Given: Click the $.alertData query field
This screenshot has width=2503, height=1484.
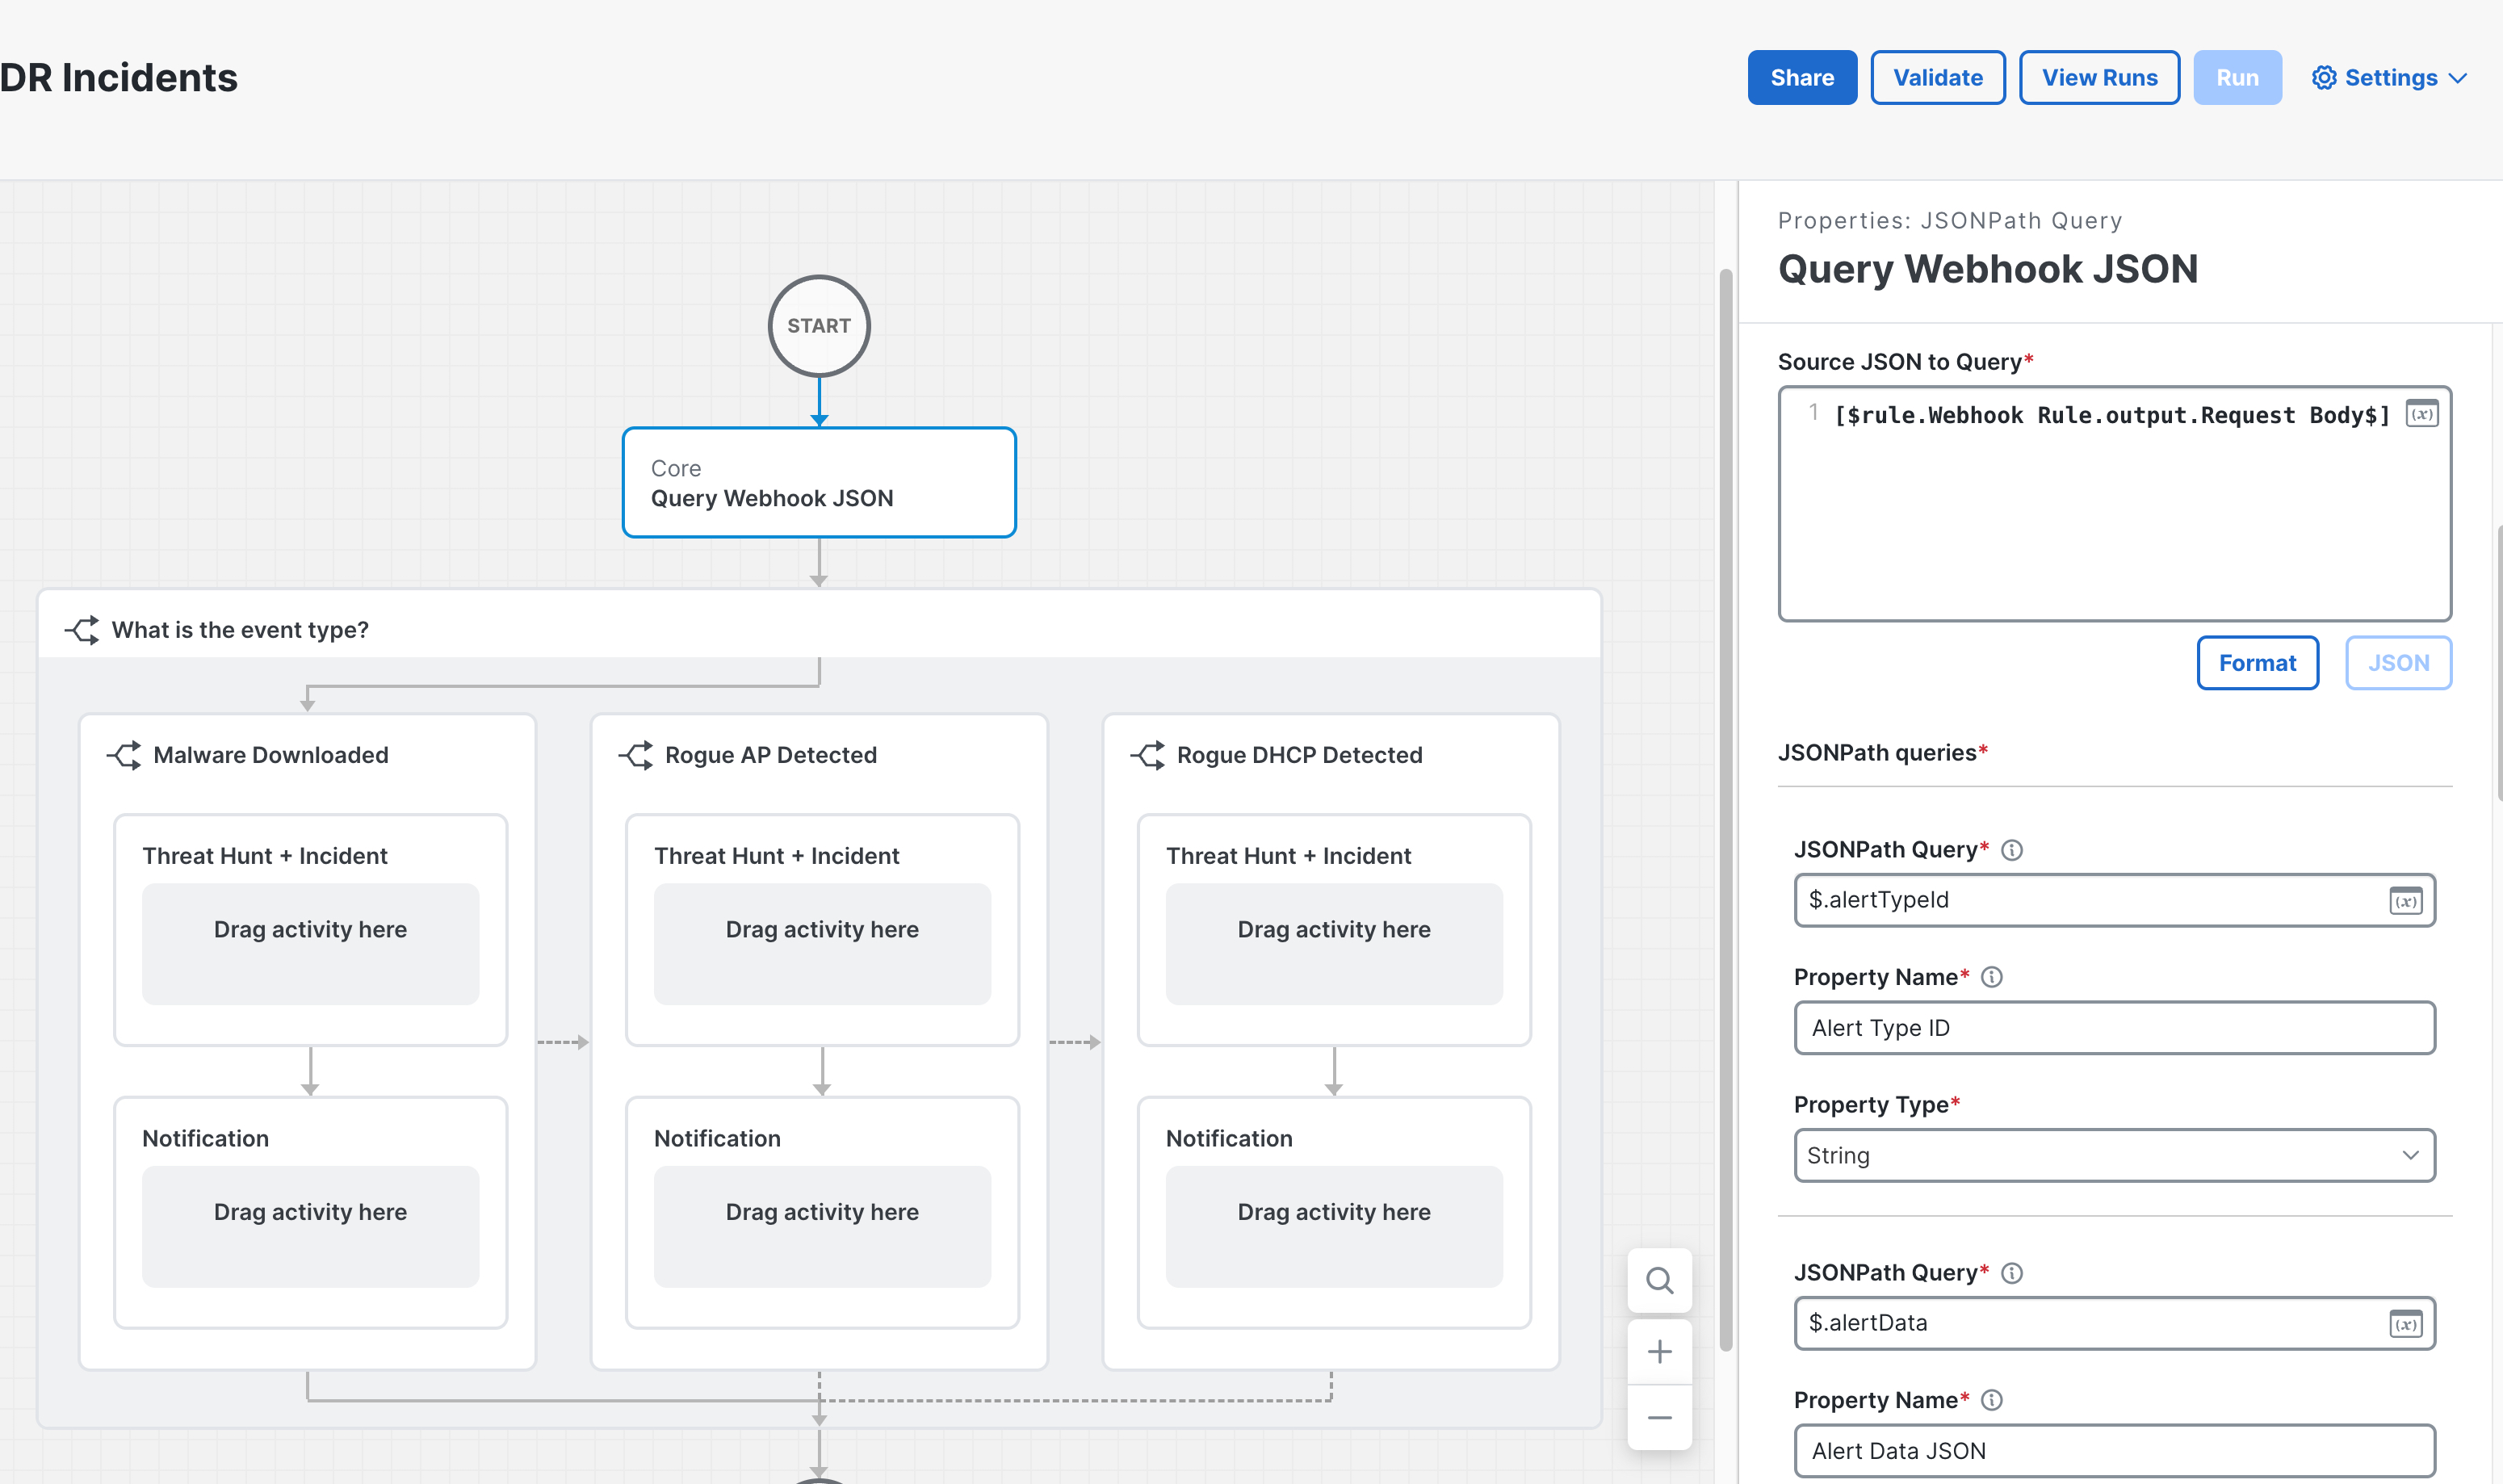Looking at the screenshot, I should [2114, 1323].
